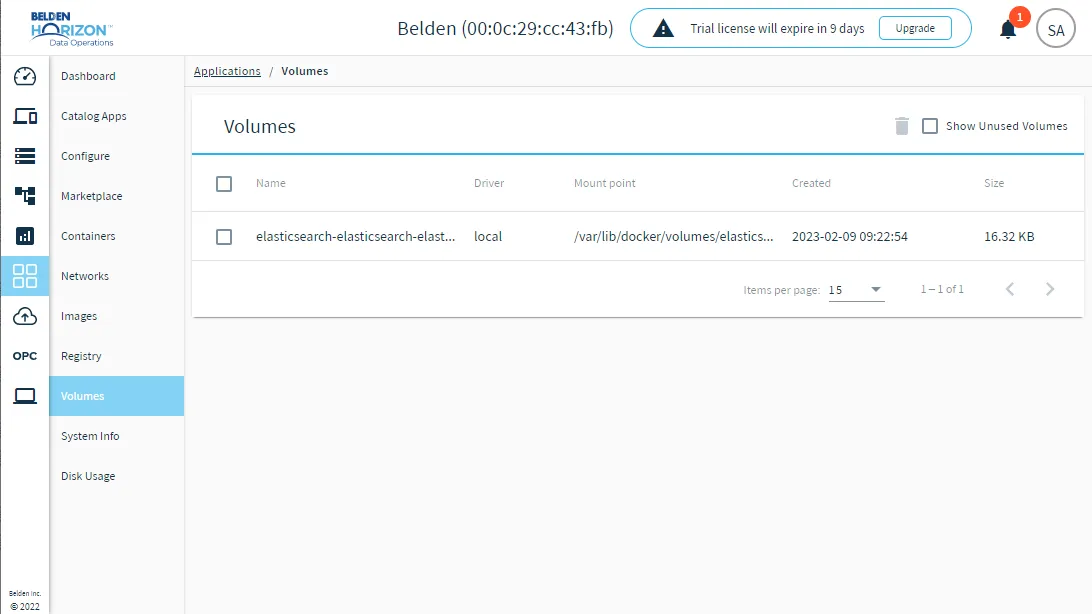Select Configure in the side menu
Image resolution: width=1092 pixels, height=614 pixels.
pos(85,156)
